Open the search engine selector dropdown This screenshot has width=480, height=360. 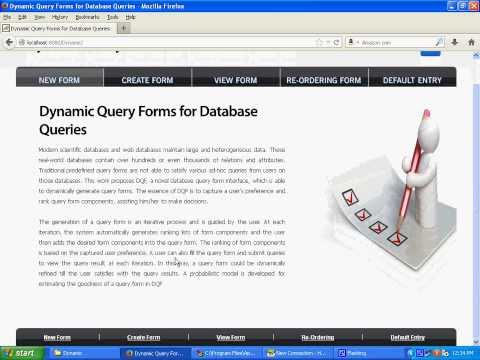pos(352,42)
